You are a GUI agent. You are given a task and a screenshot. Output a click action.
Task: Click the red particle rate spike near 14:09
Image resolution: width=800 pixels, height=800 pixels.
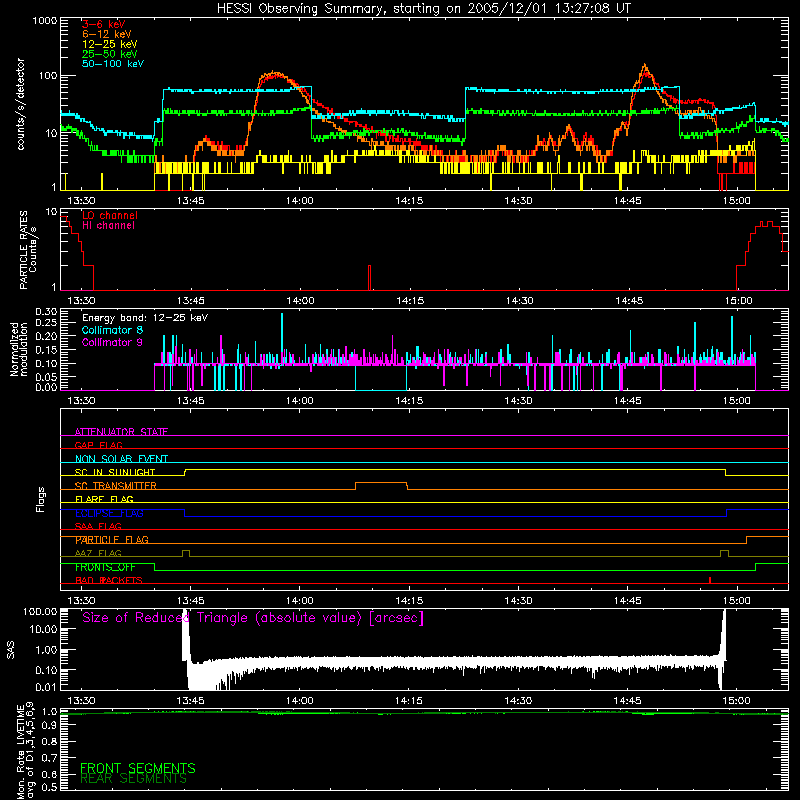click(369, 278)
